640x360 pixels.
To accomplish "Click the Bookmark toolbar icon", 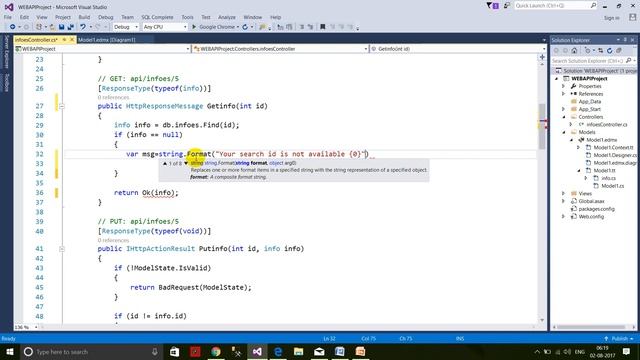I will coord(322,27).
